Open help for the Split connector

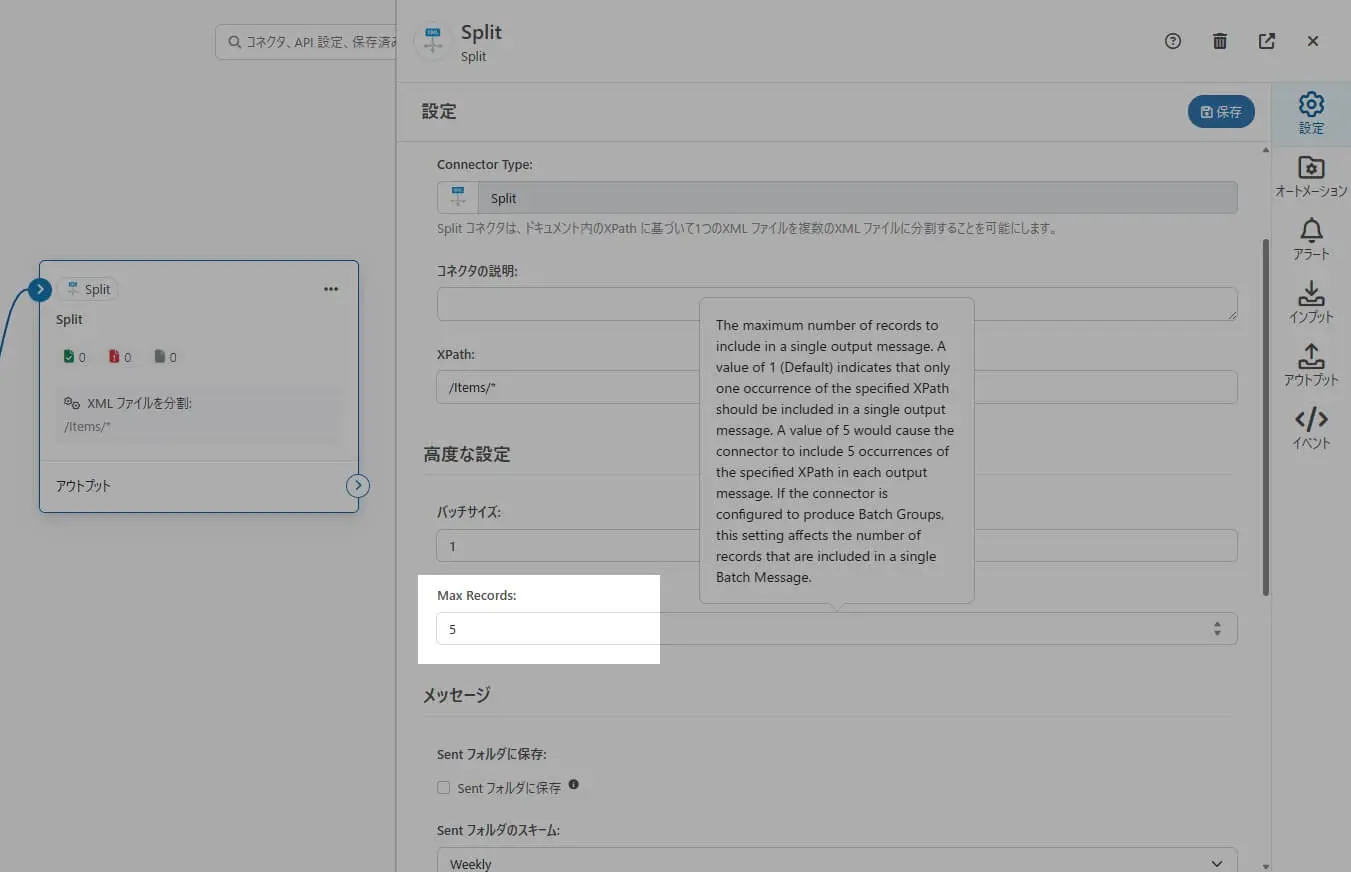1173,41
